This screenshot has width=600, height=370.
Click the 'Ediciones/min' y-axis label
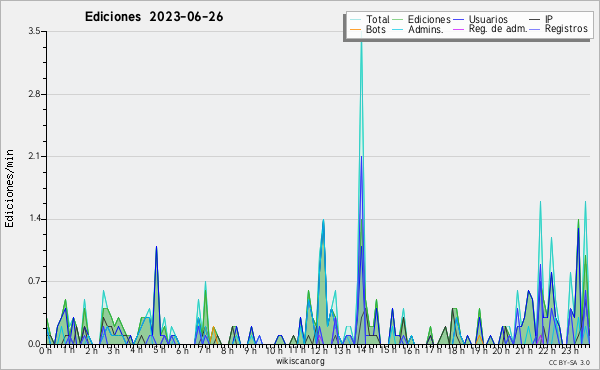pyautogui.click(x=9, y=188)
